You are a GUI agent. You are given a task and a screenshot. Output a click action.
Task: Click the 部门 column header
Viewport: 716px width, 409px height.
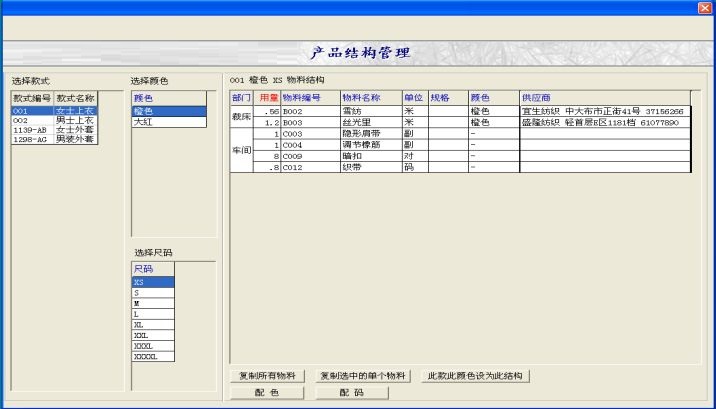tap(242, 98)
